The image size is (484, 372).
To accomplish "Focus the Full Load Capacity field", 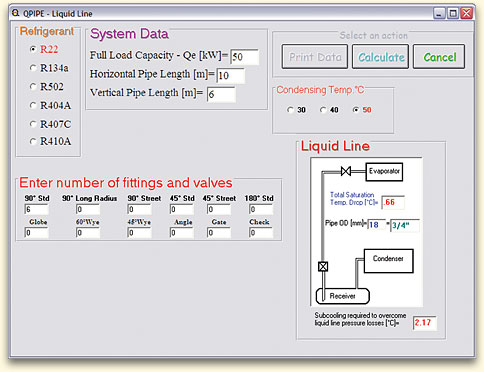I will tap(244, 57).
